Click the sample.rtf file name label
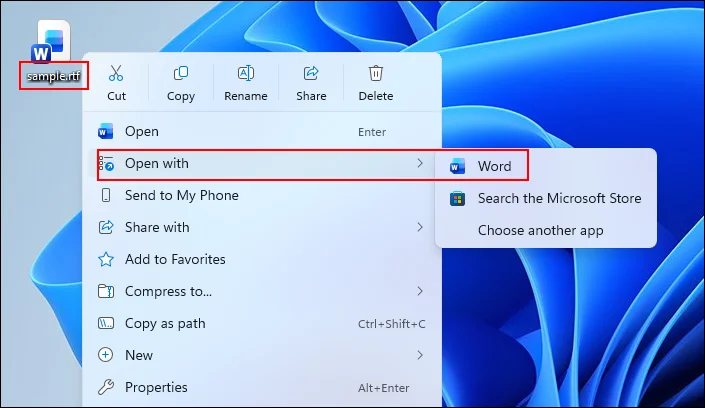The image size is (705, 408). (54, 76)
